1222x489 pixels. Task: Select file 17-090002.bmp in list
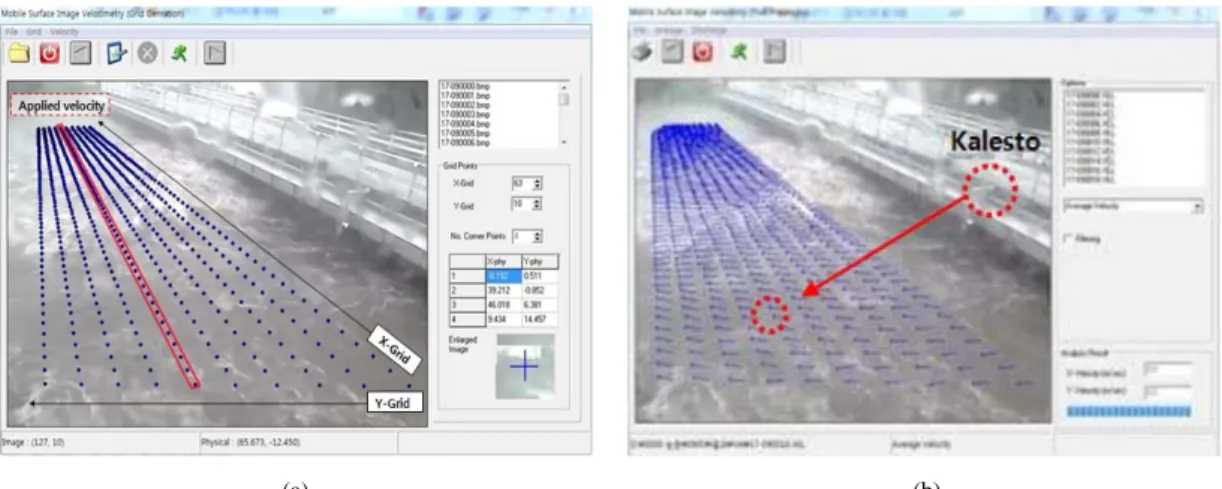(x=467, y=104)
